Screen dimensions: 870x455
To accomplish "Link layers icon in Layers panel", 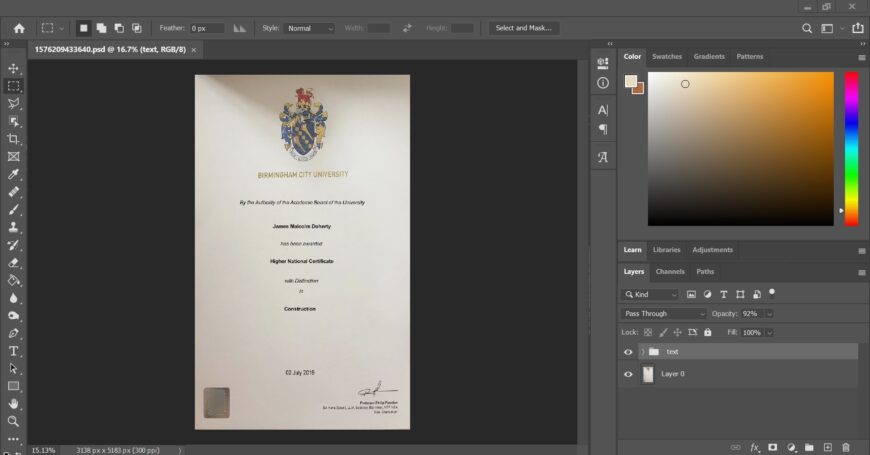I will coord(736,447).
